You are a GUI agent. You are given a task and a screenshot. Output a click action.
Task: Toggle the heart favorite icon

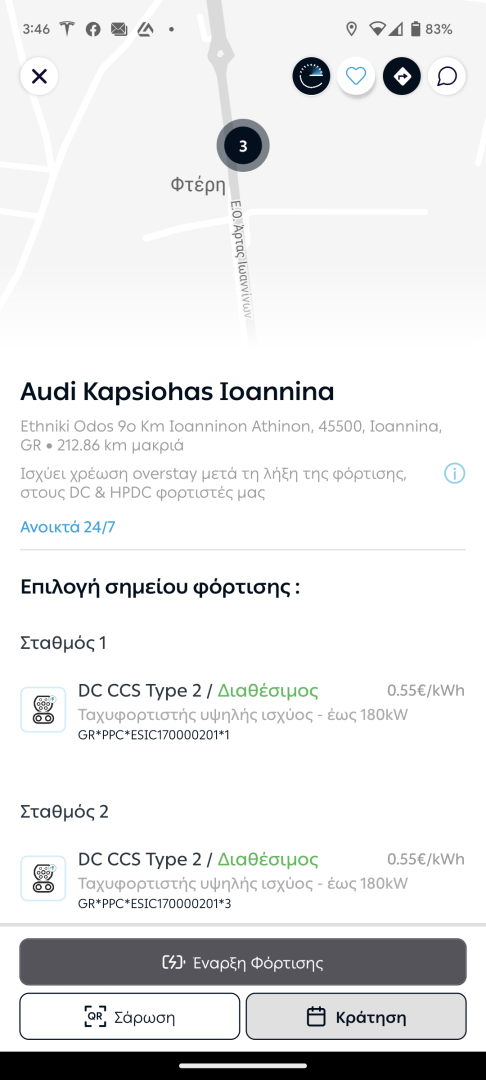coord(356,76)
